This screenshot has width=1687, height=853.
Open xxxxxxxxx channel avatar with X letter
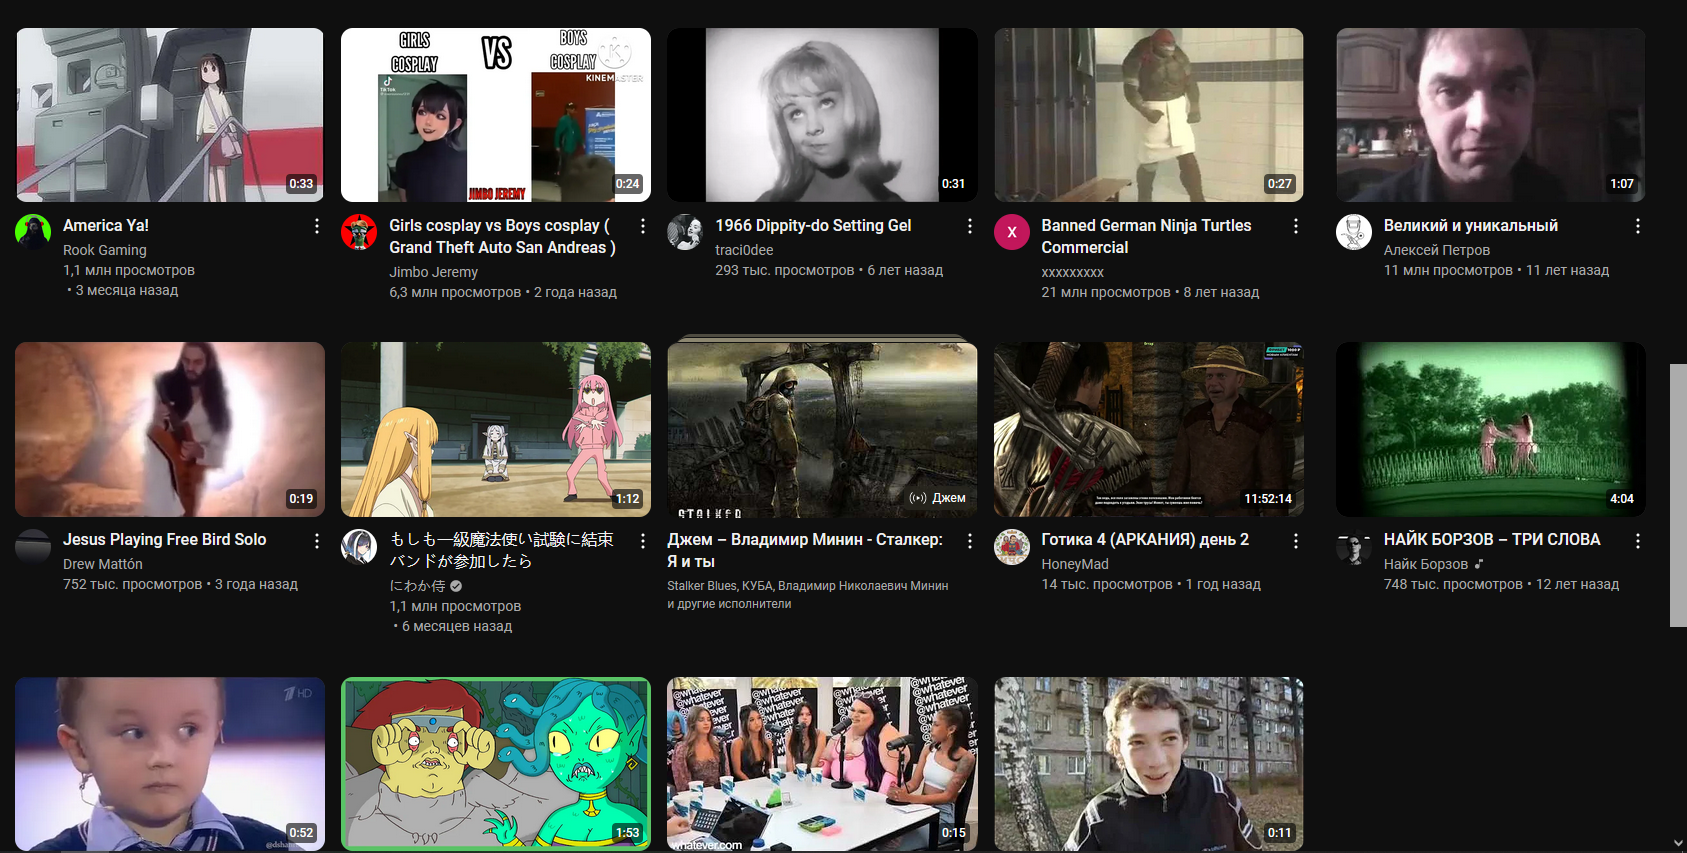1012,232
